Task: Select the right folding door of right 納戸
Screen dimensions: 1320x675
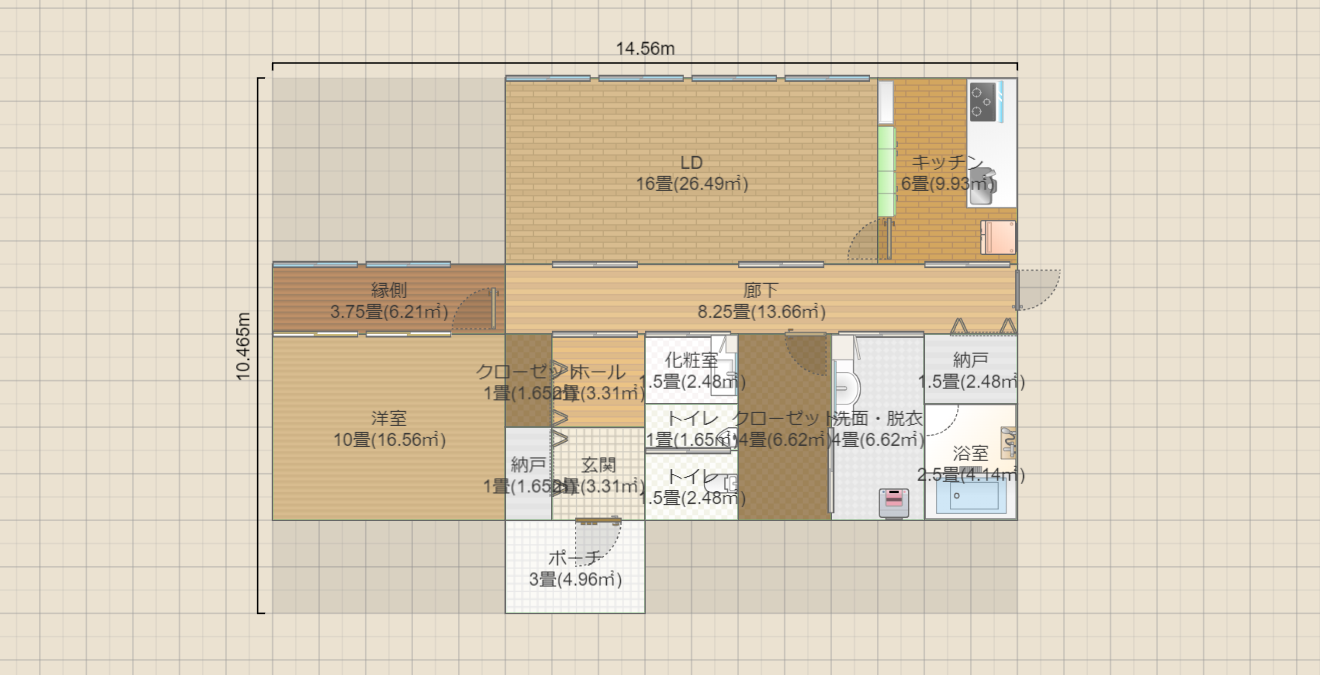Action: click(x=1008, y=326)
